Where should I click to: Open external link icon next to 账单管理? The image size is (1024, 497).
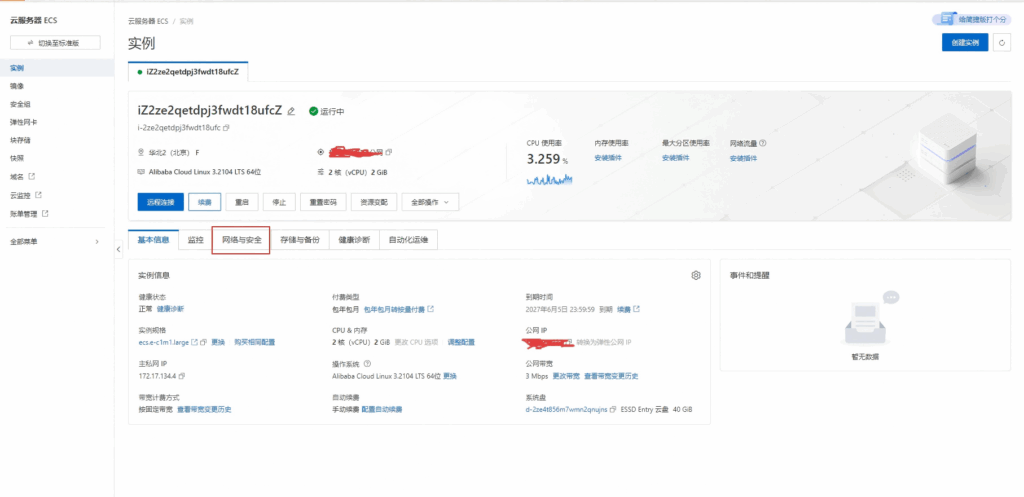click(45, 213)
